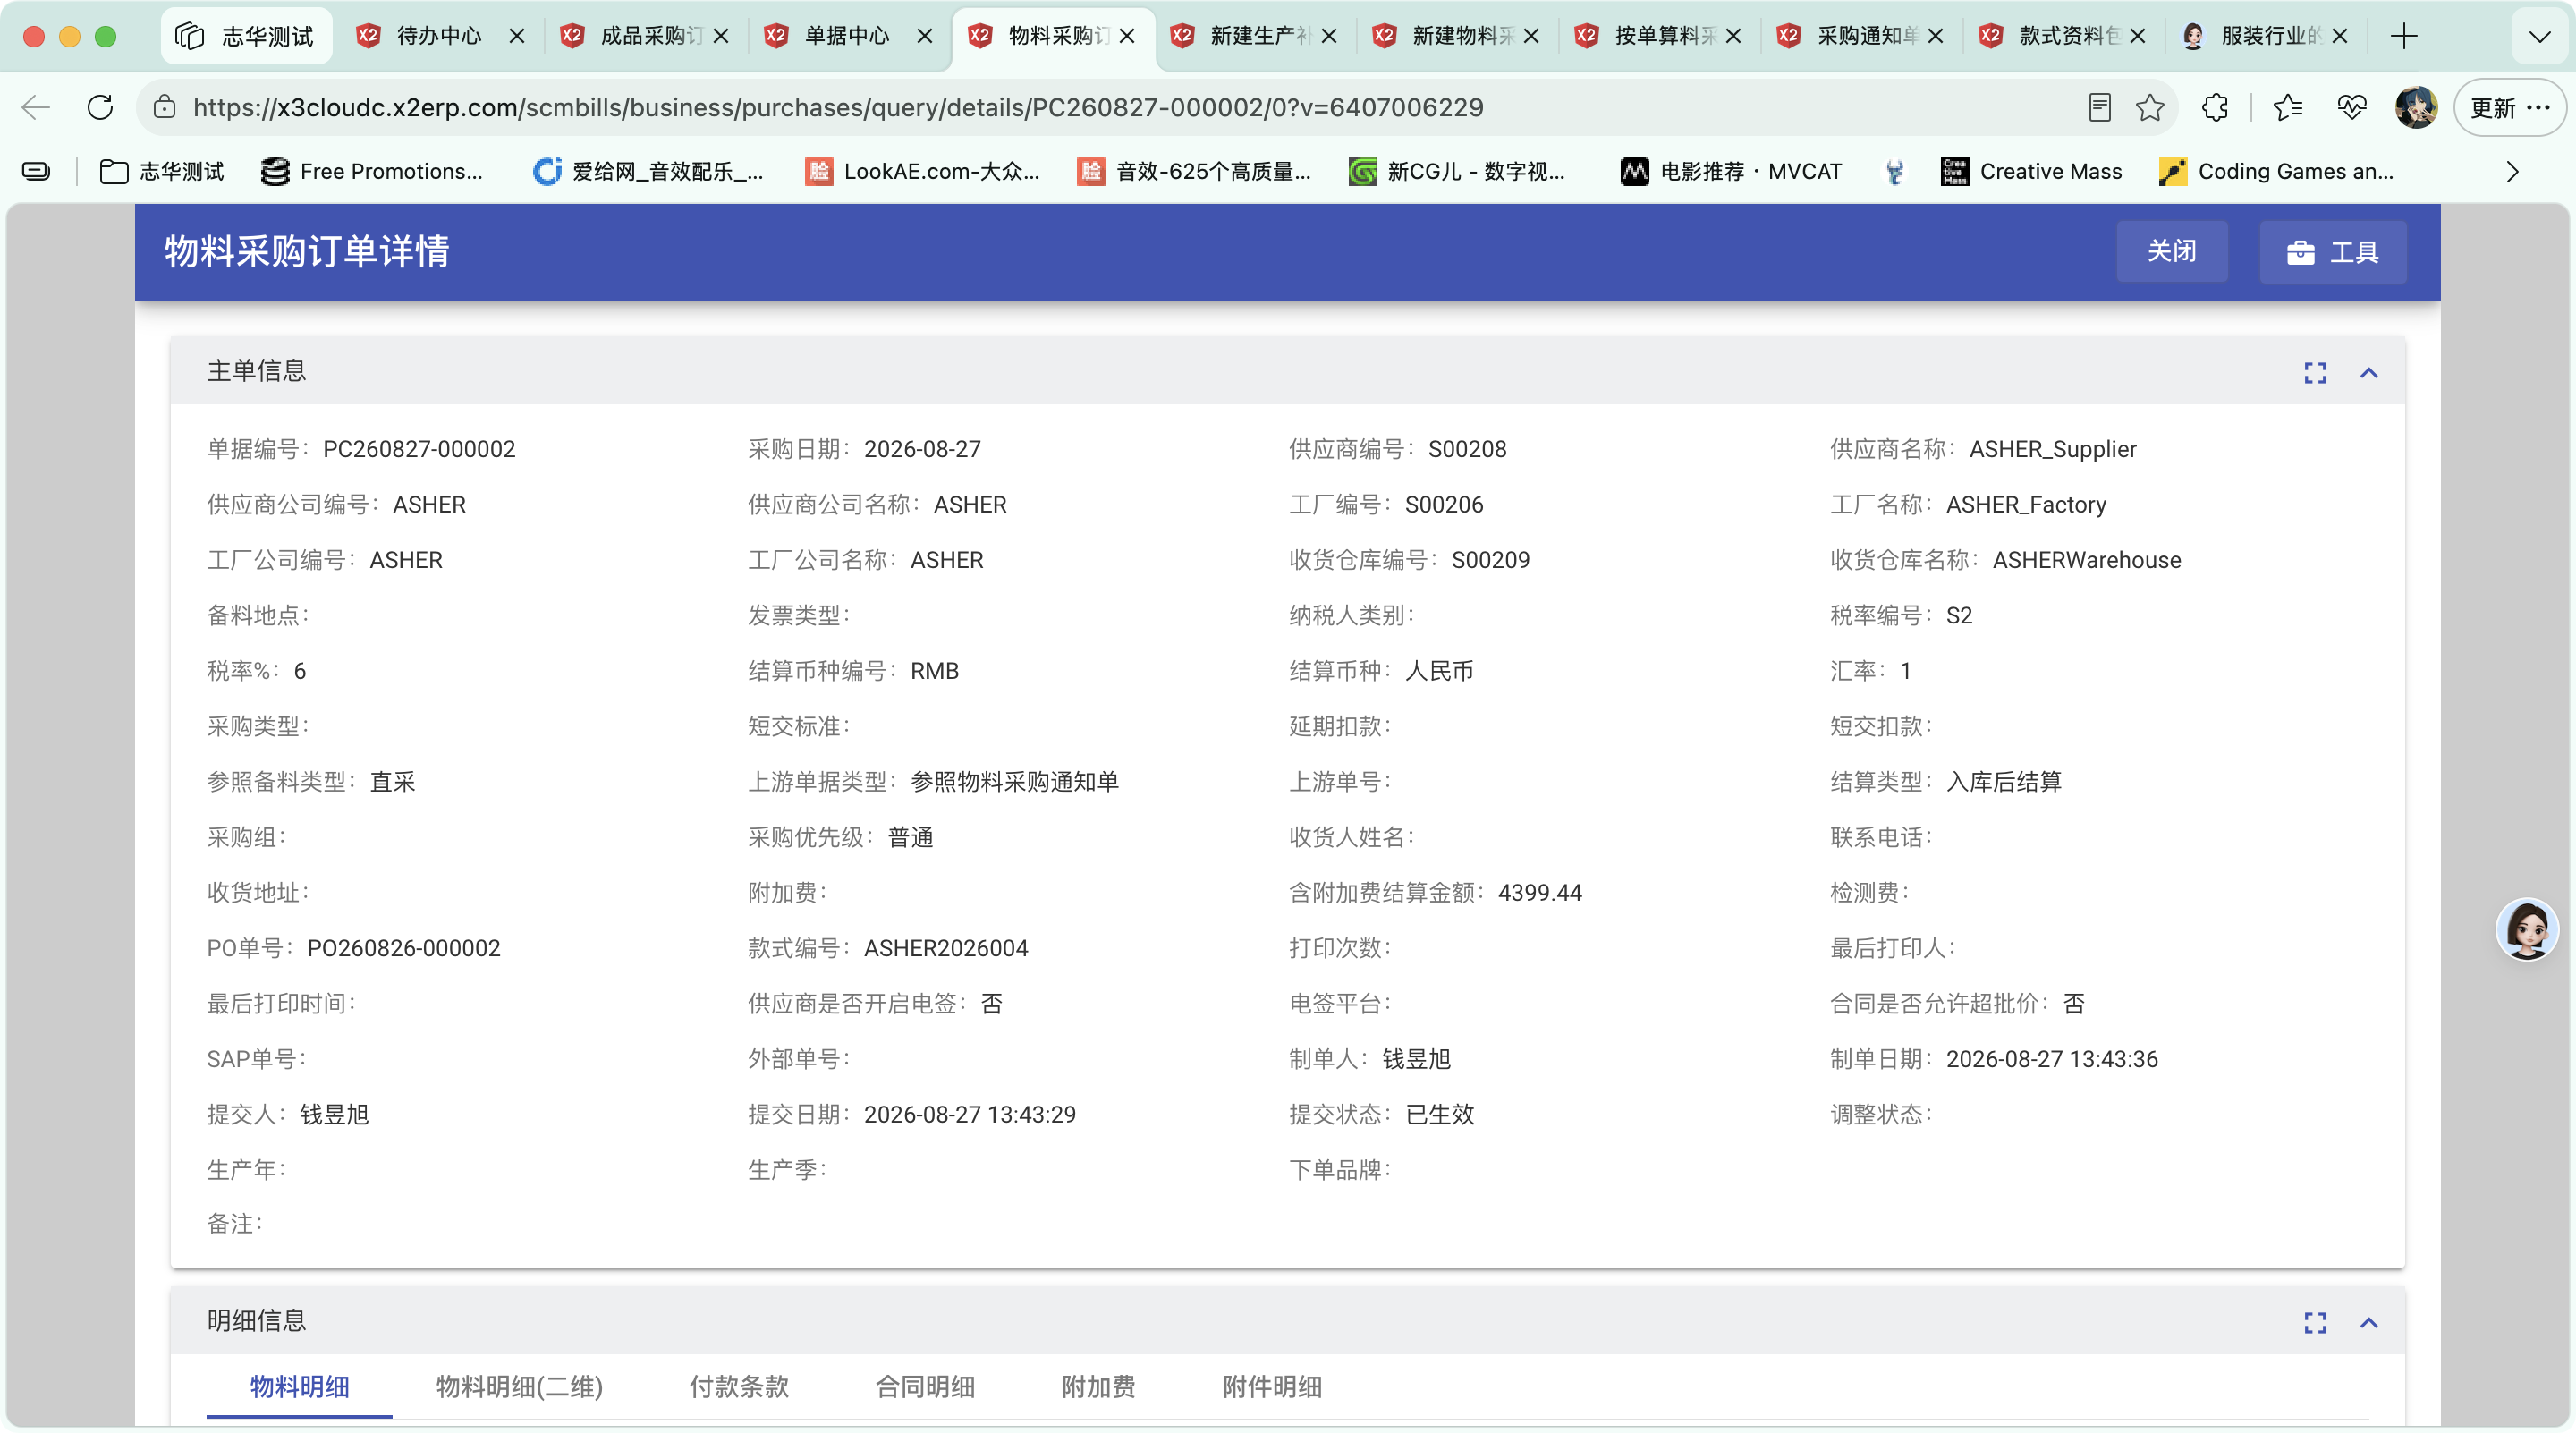Open the browser health heartbeat icon

click(2352, 107)
